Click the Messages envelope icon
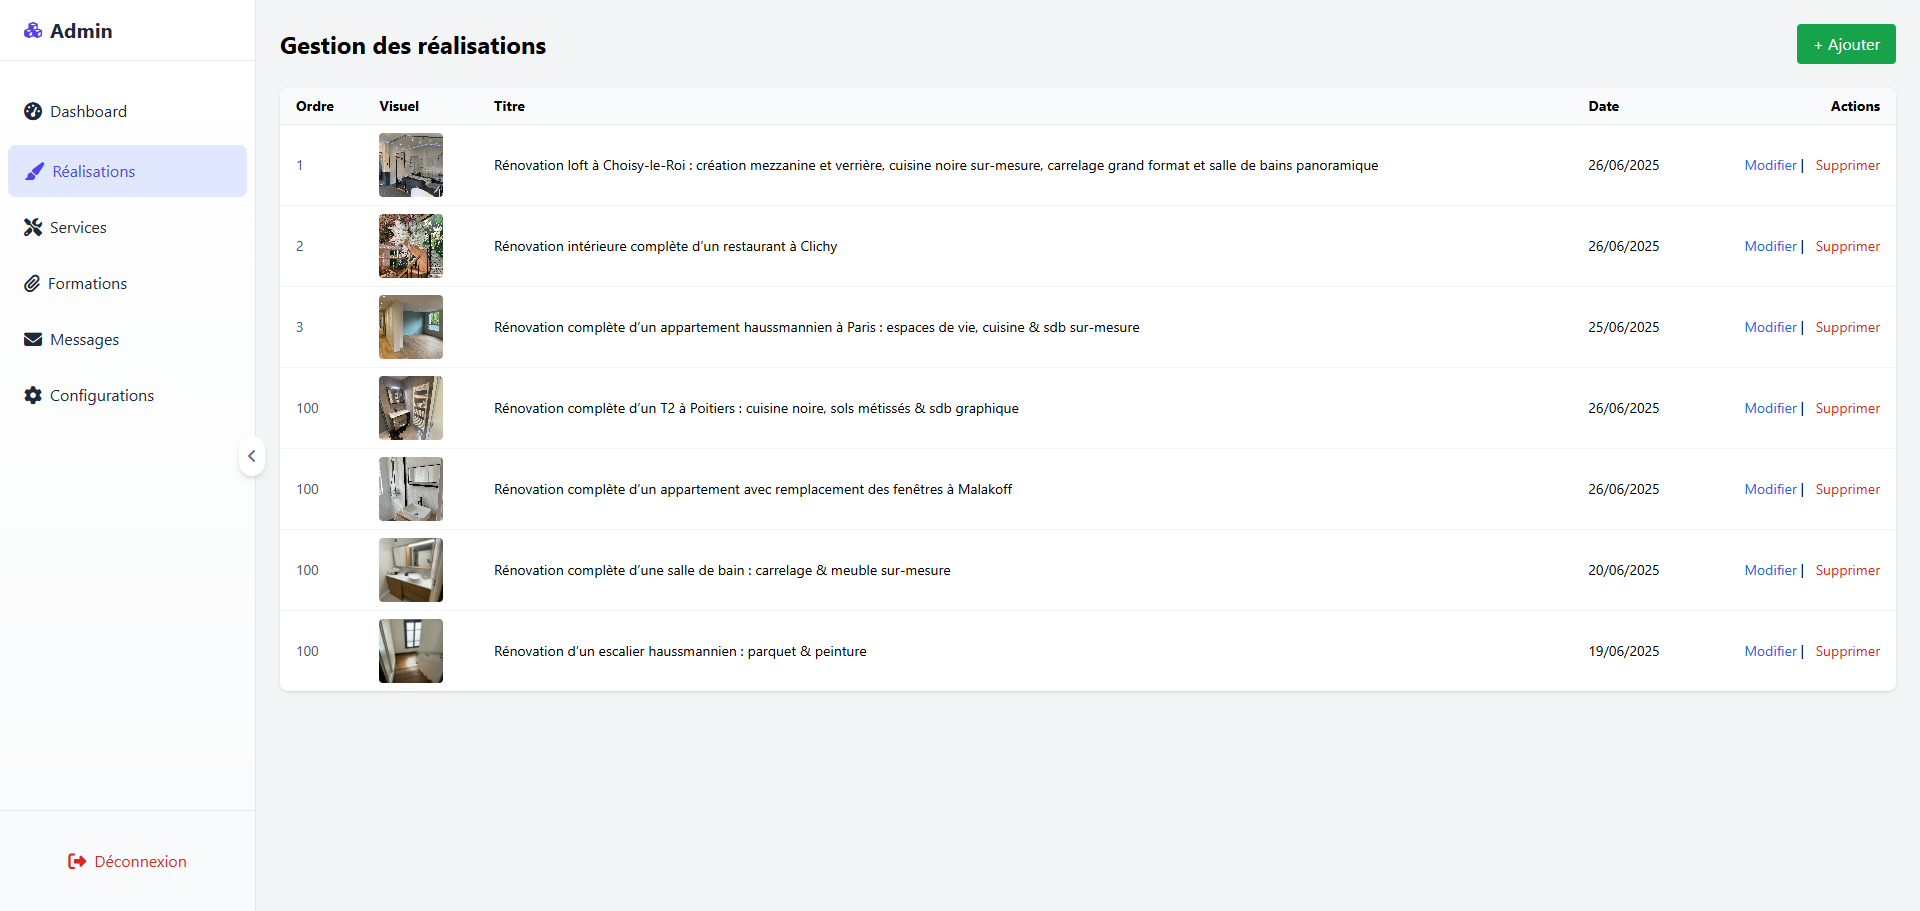Viewport: 1920px width, 911px height. 33,340
